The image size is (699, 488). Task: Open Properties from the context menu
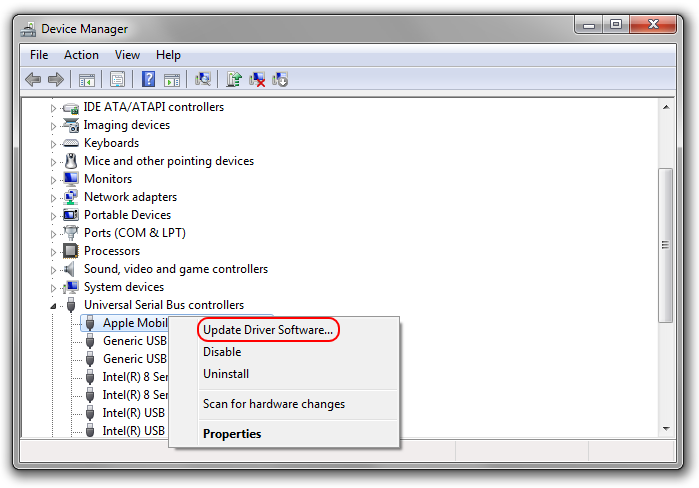point(232,434)
